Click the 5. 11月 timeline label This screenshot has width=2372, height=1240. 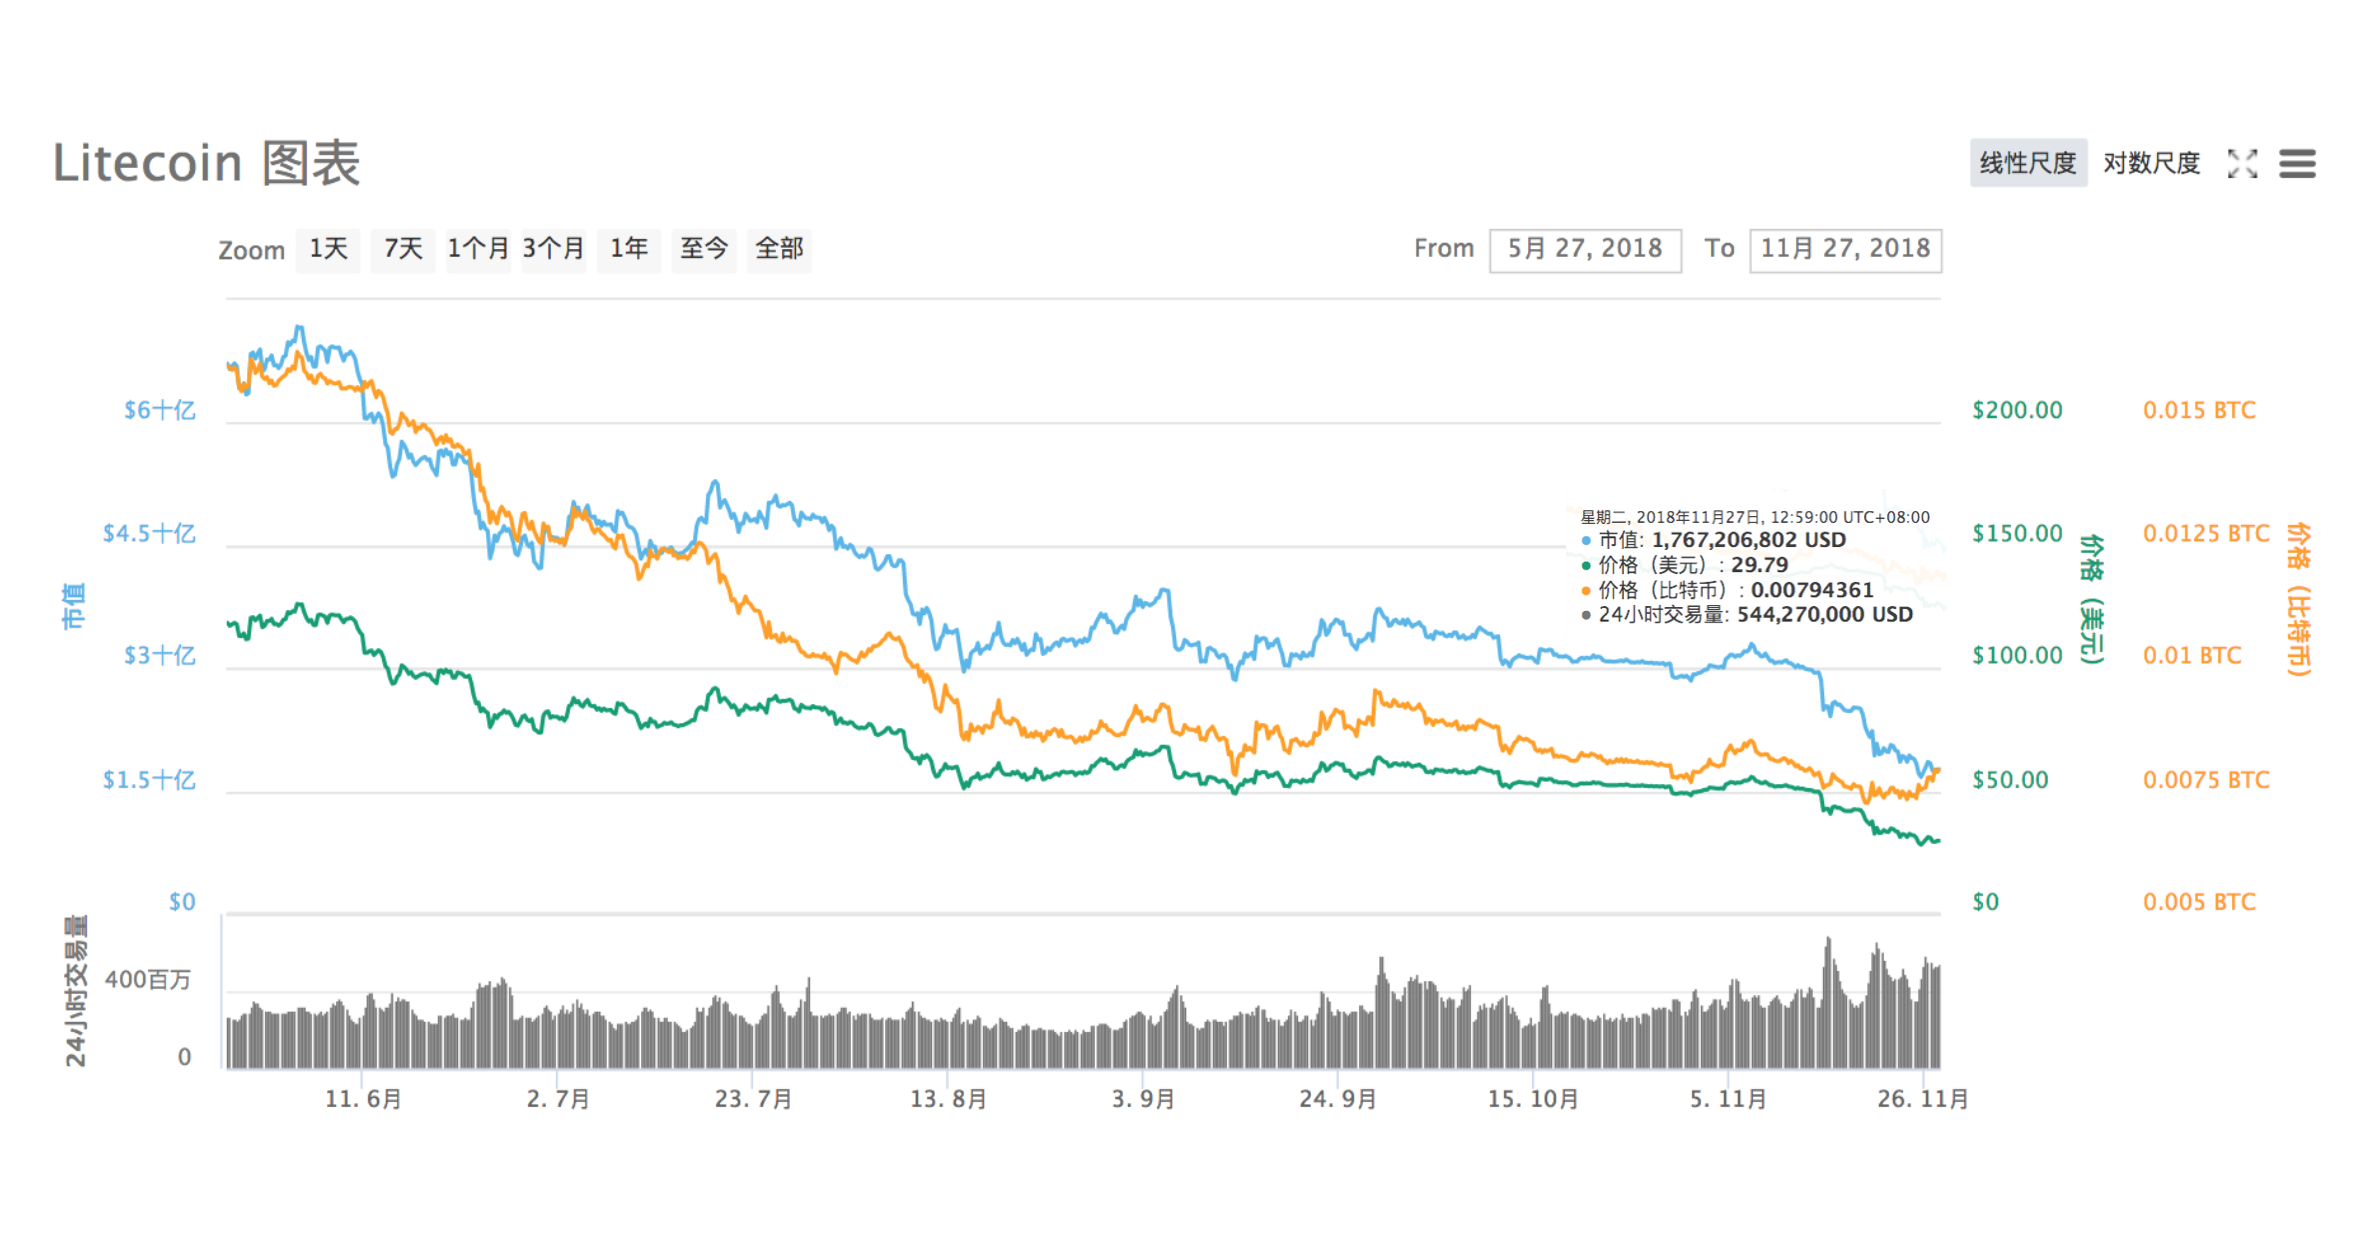[x=1727, y=1099]
